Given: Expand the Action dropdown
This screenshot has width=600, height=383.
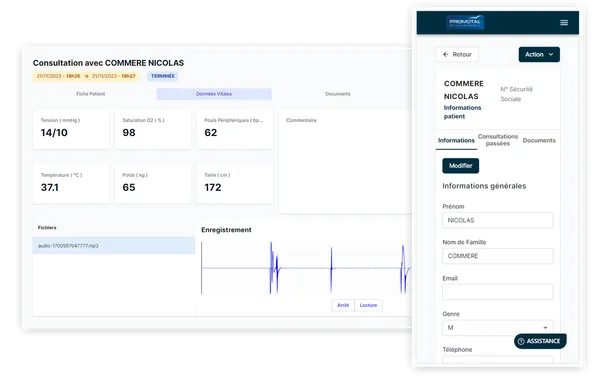Looking at the screenshot, I should click(539, 54).
